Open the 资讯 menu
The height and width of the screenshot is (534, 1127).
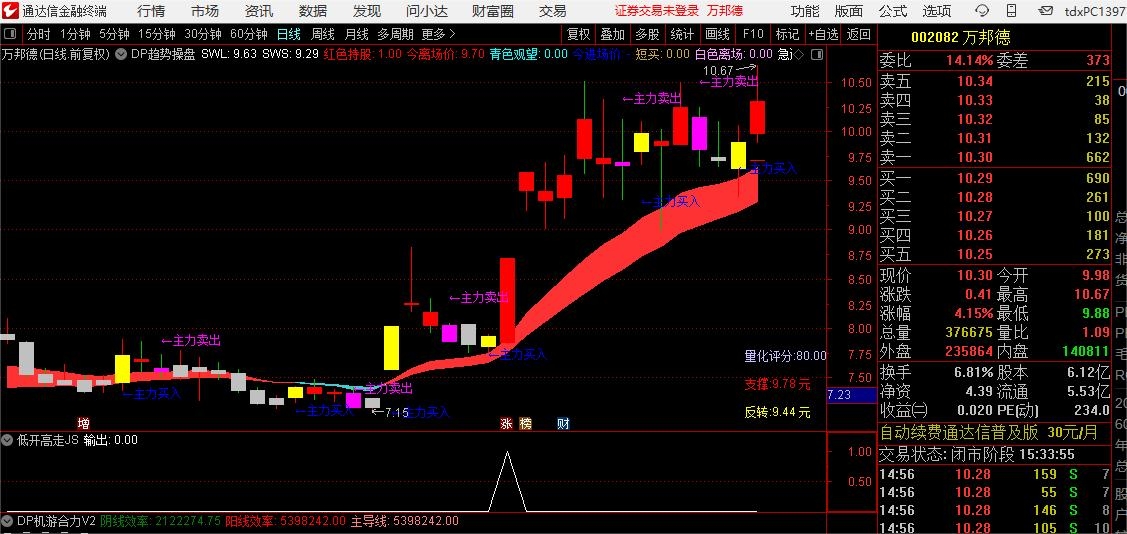tap(259, 11)
